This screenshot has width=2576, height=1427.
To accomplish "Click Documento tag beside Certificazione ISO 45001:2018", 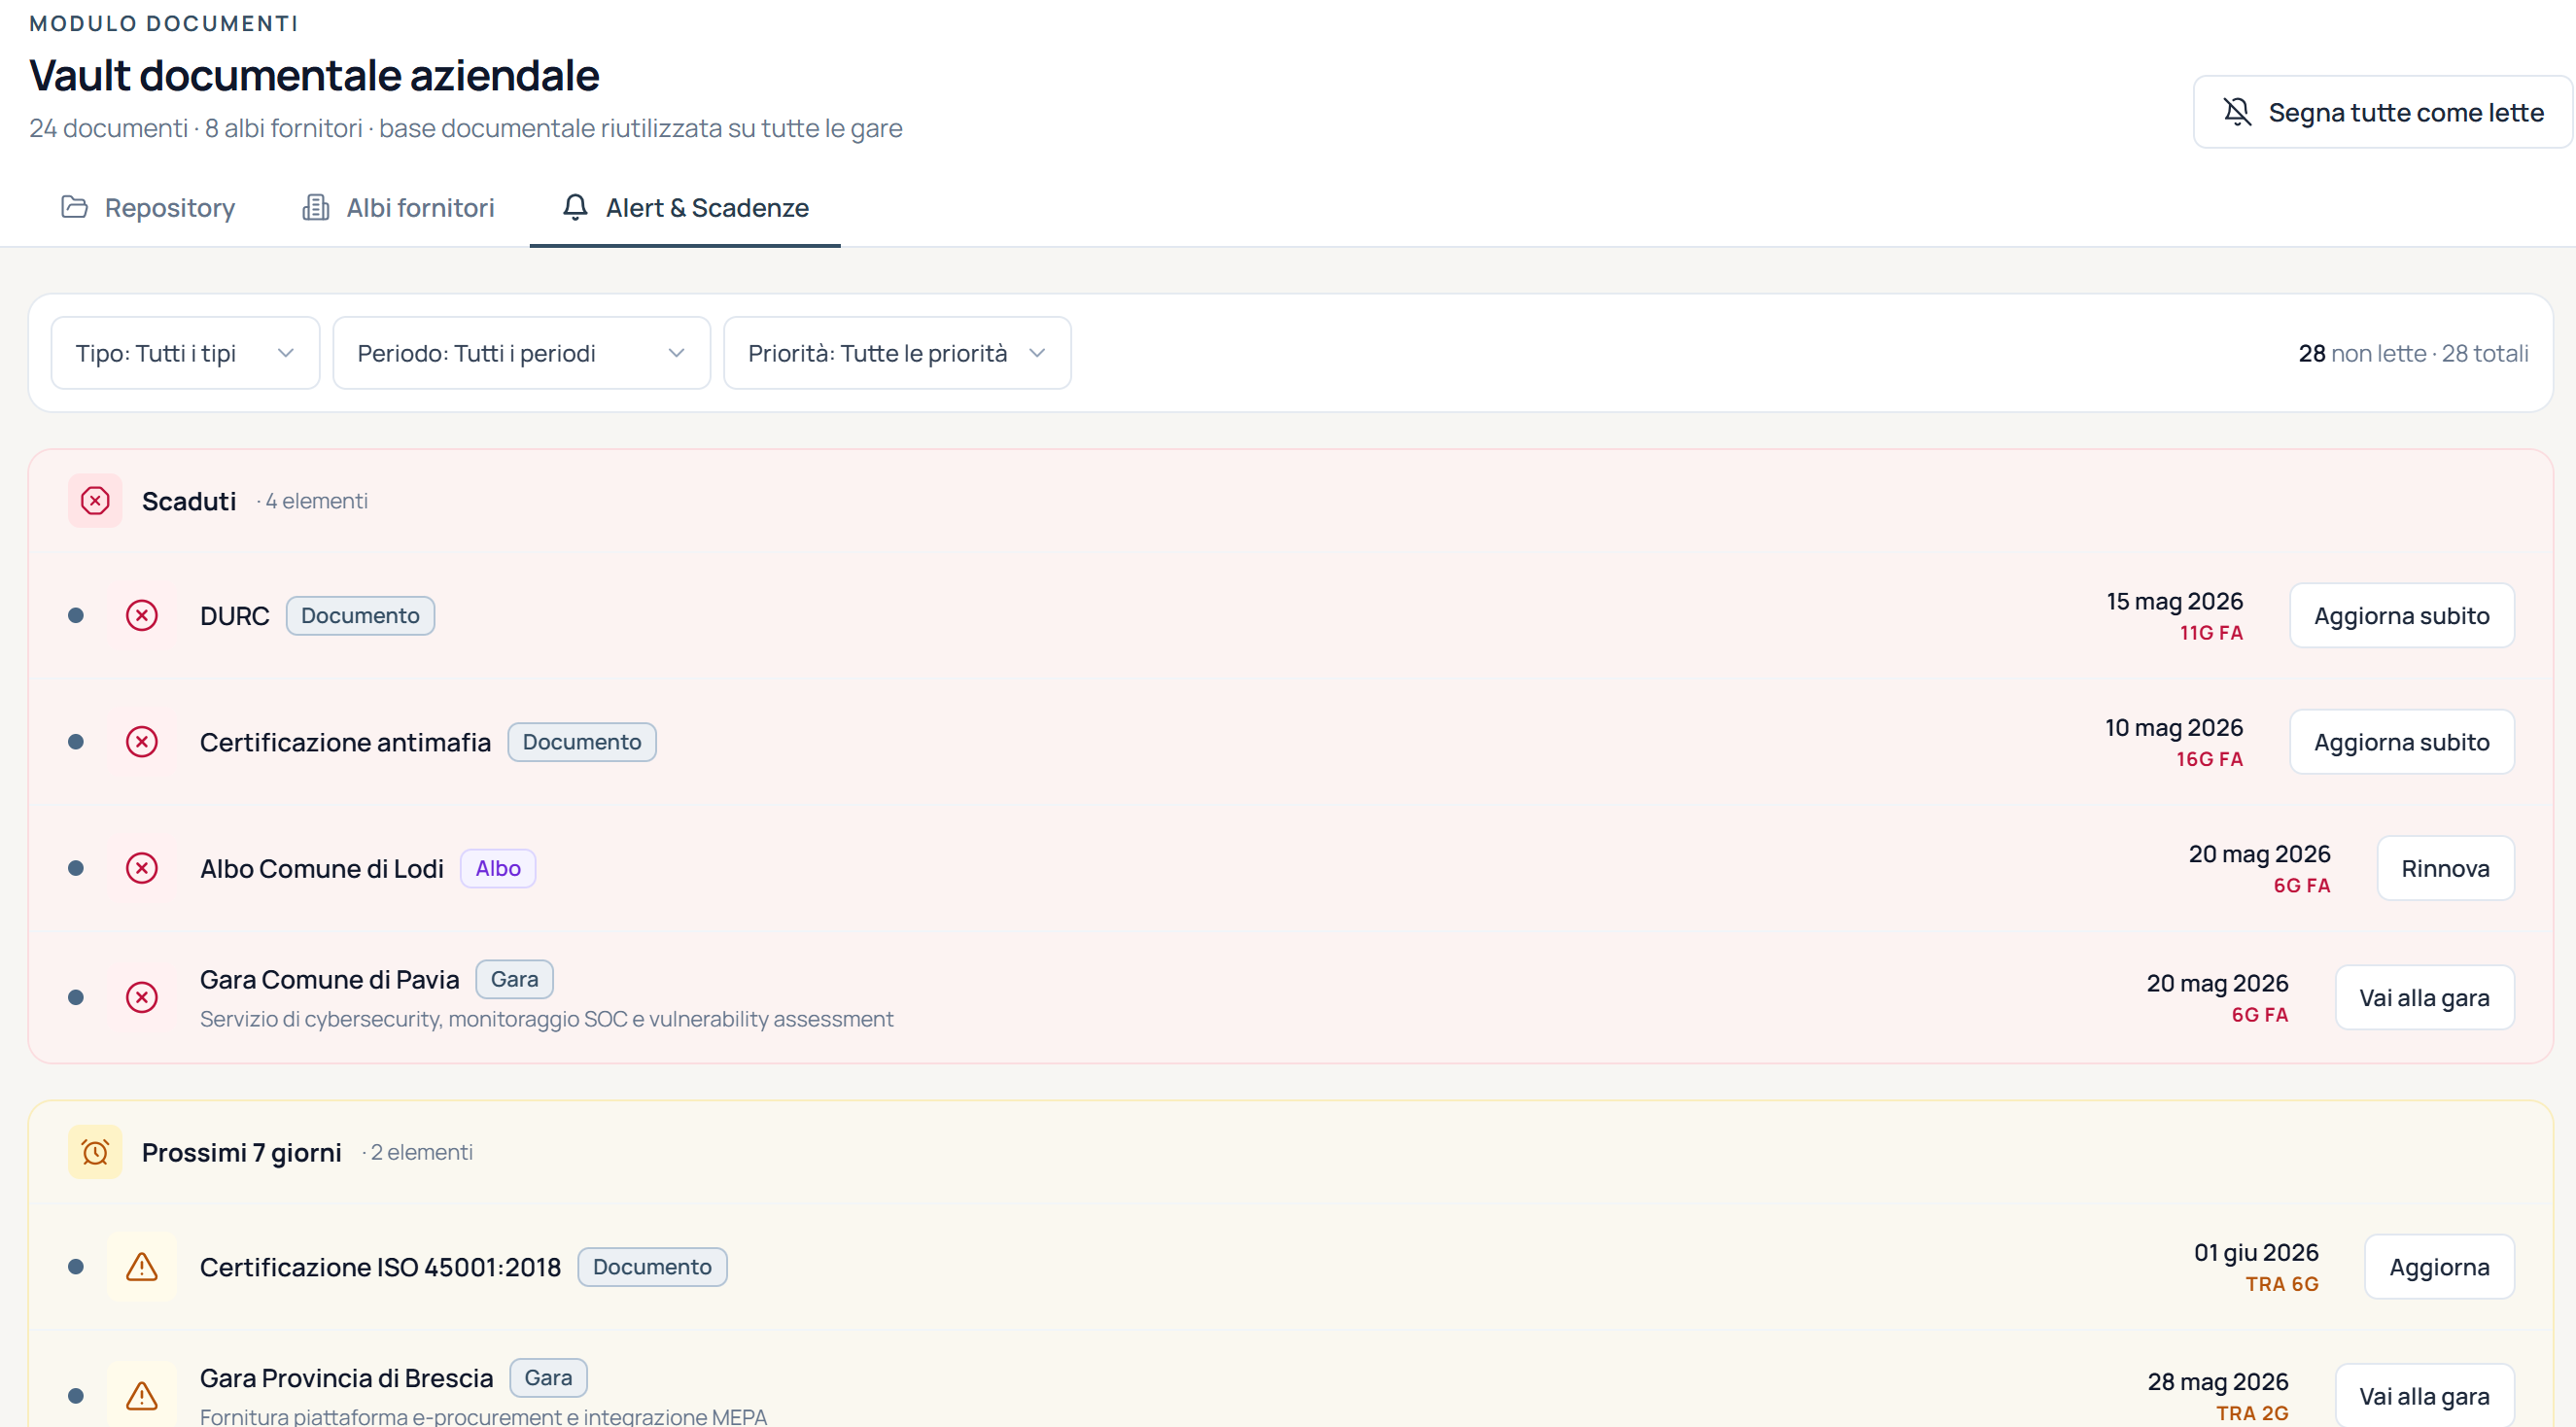I will point(652,1267).
